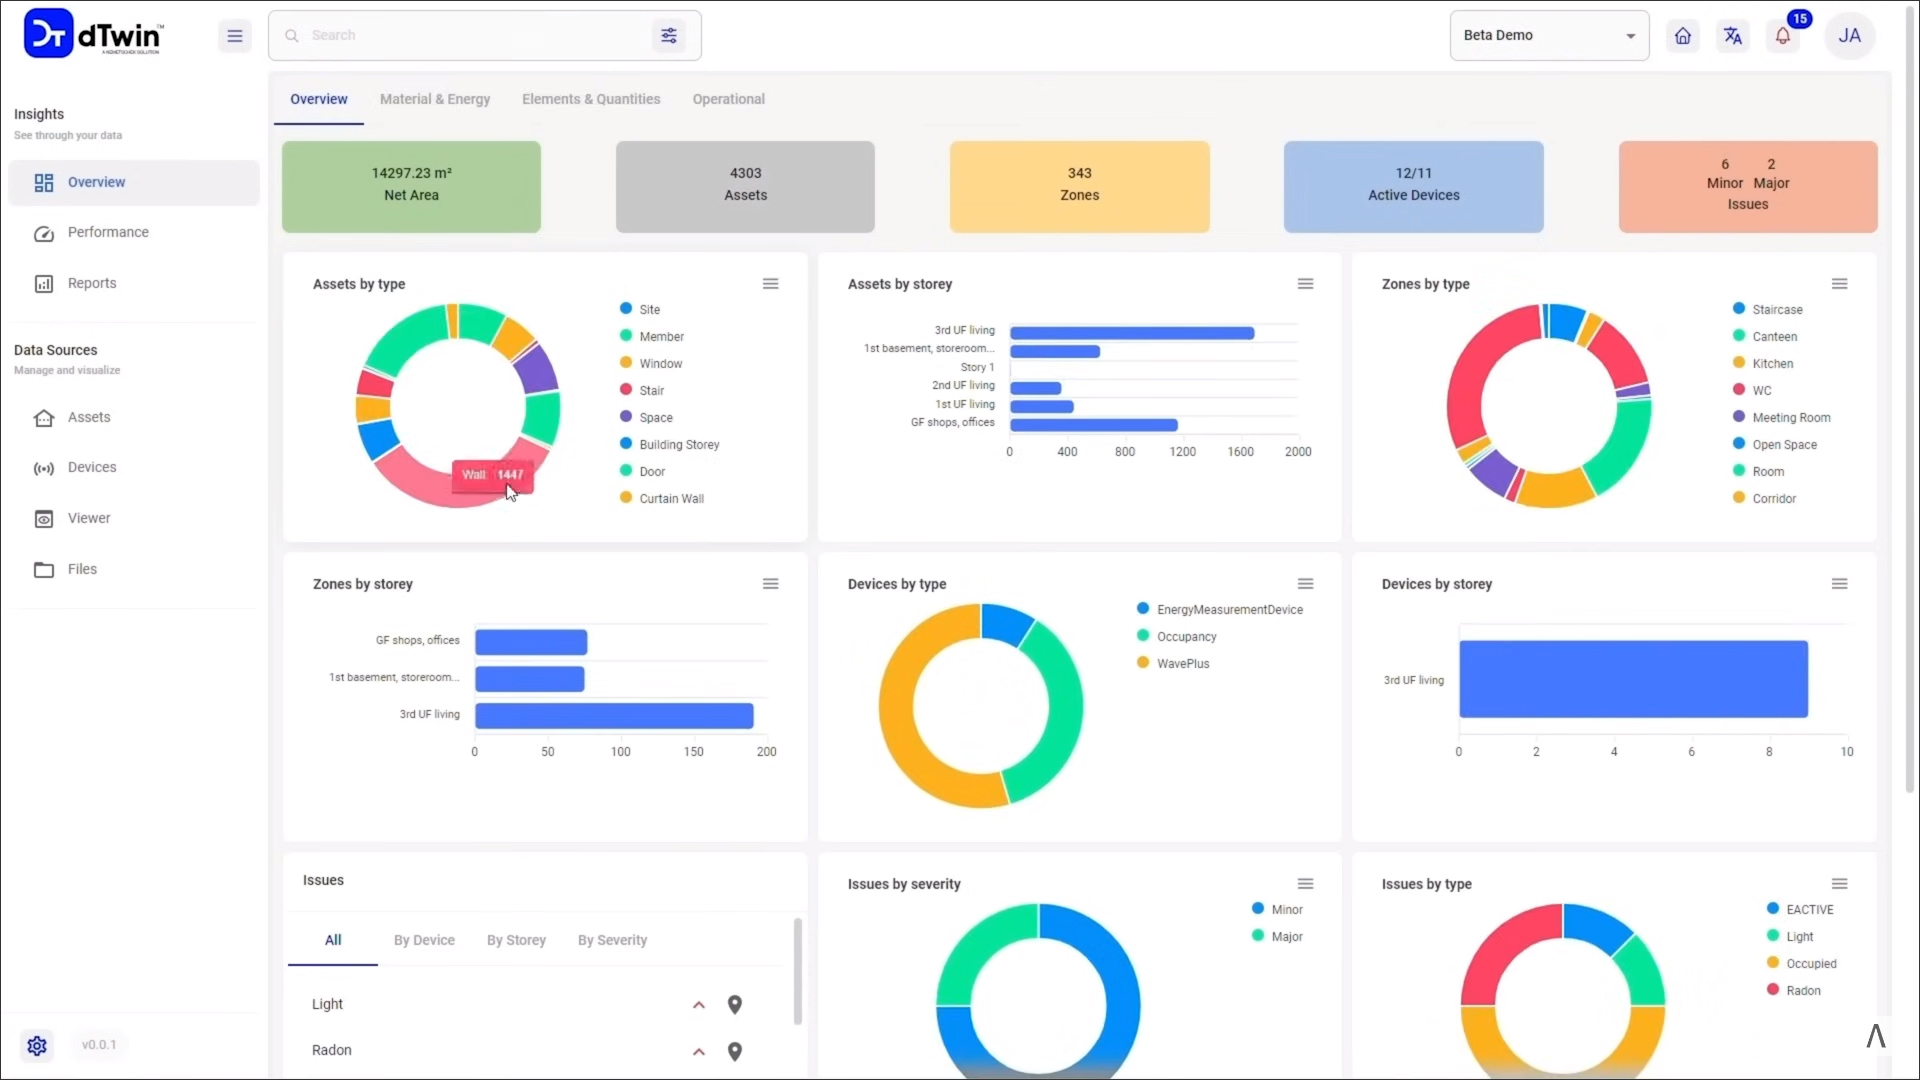Open search filter options icon

click(669, 36)
